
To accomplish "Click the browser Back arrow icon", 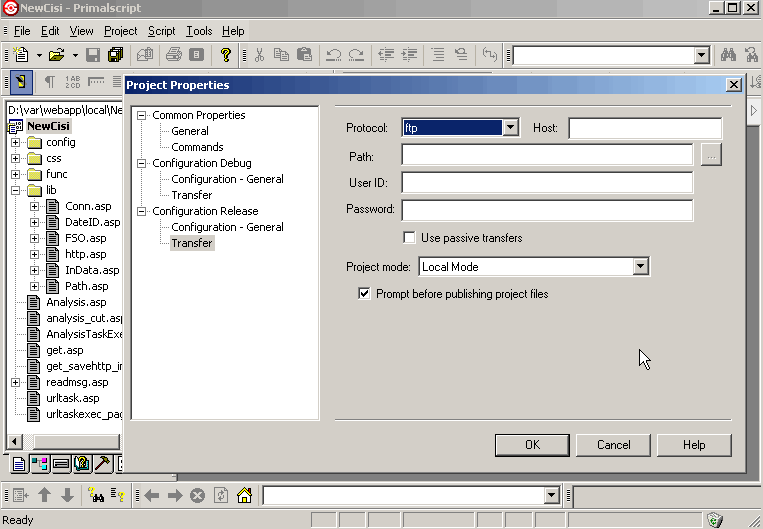I will tap(152, 495).
